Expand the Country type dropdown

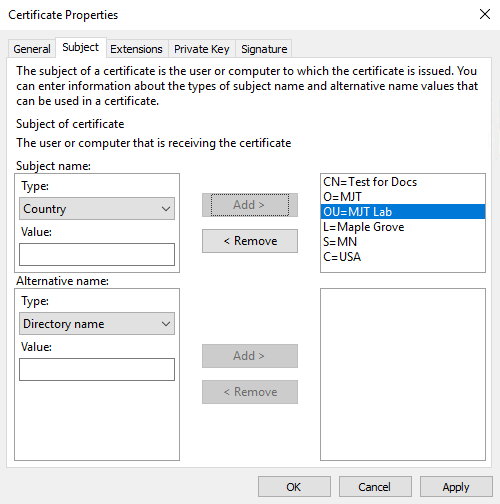pos(97,209)
